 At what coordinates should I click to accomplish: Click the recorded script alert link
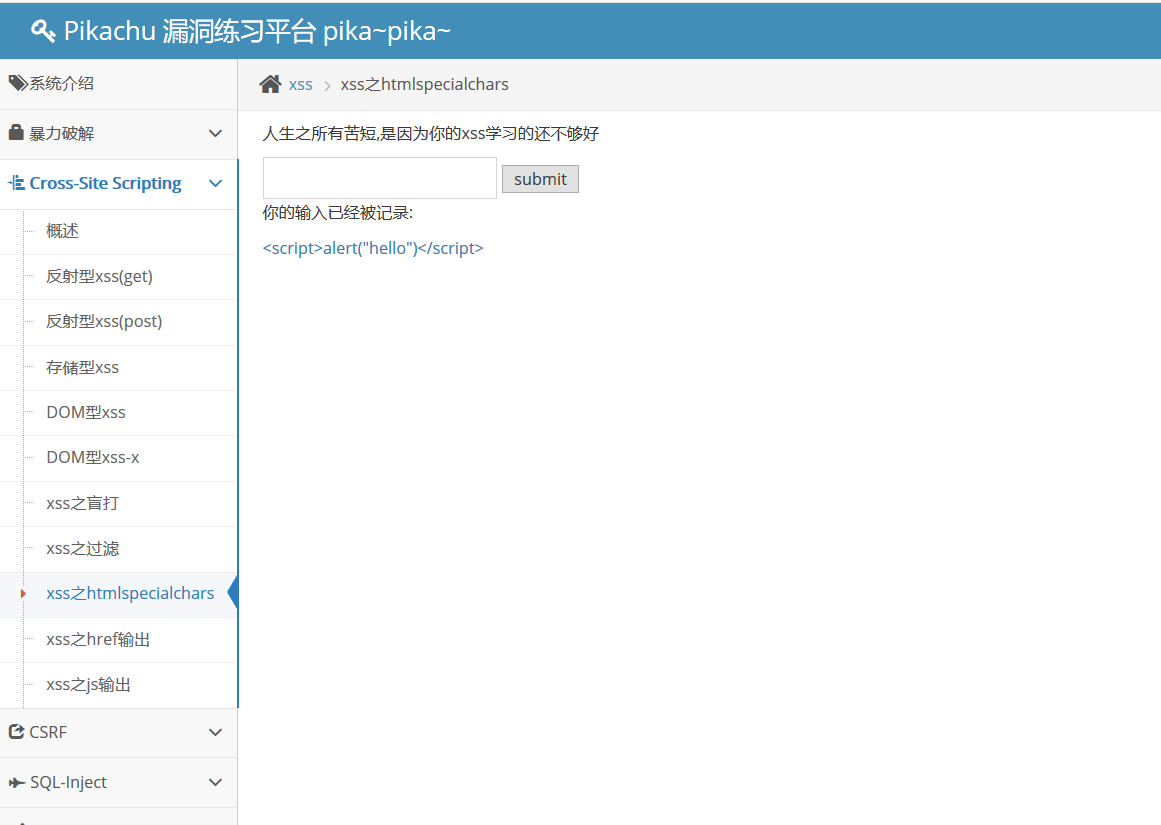[x=373, y=248]
